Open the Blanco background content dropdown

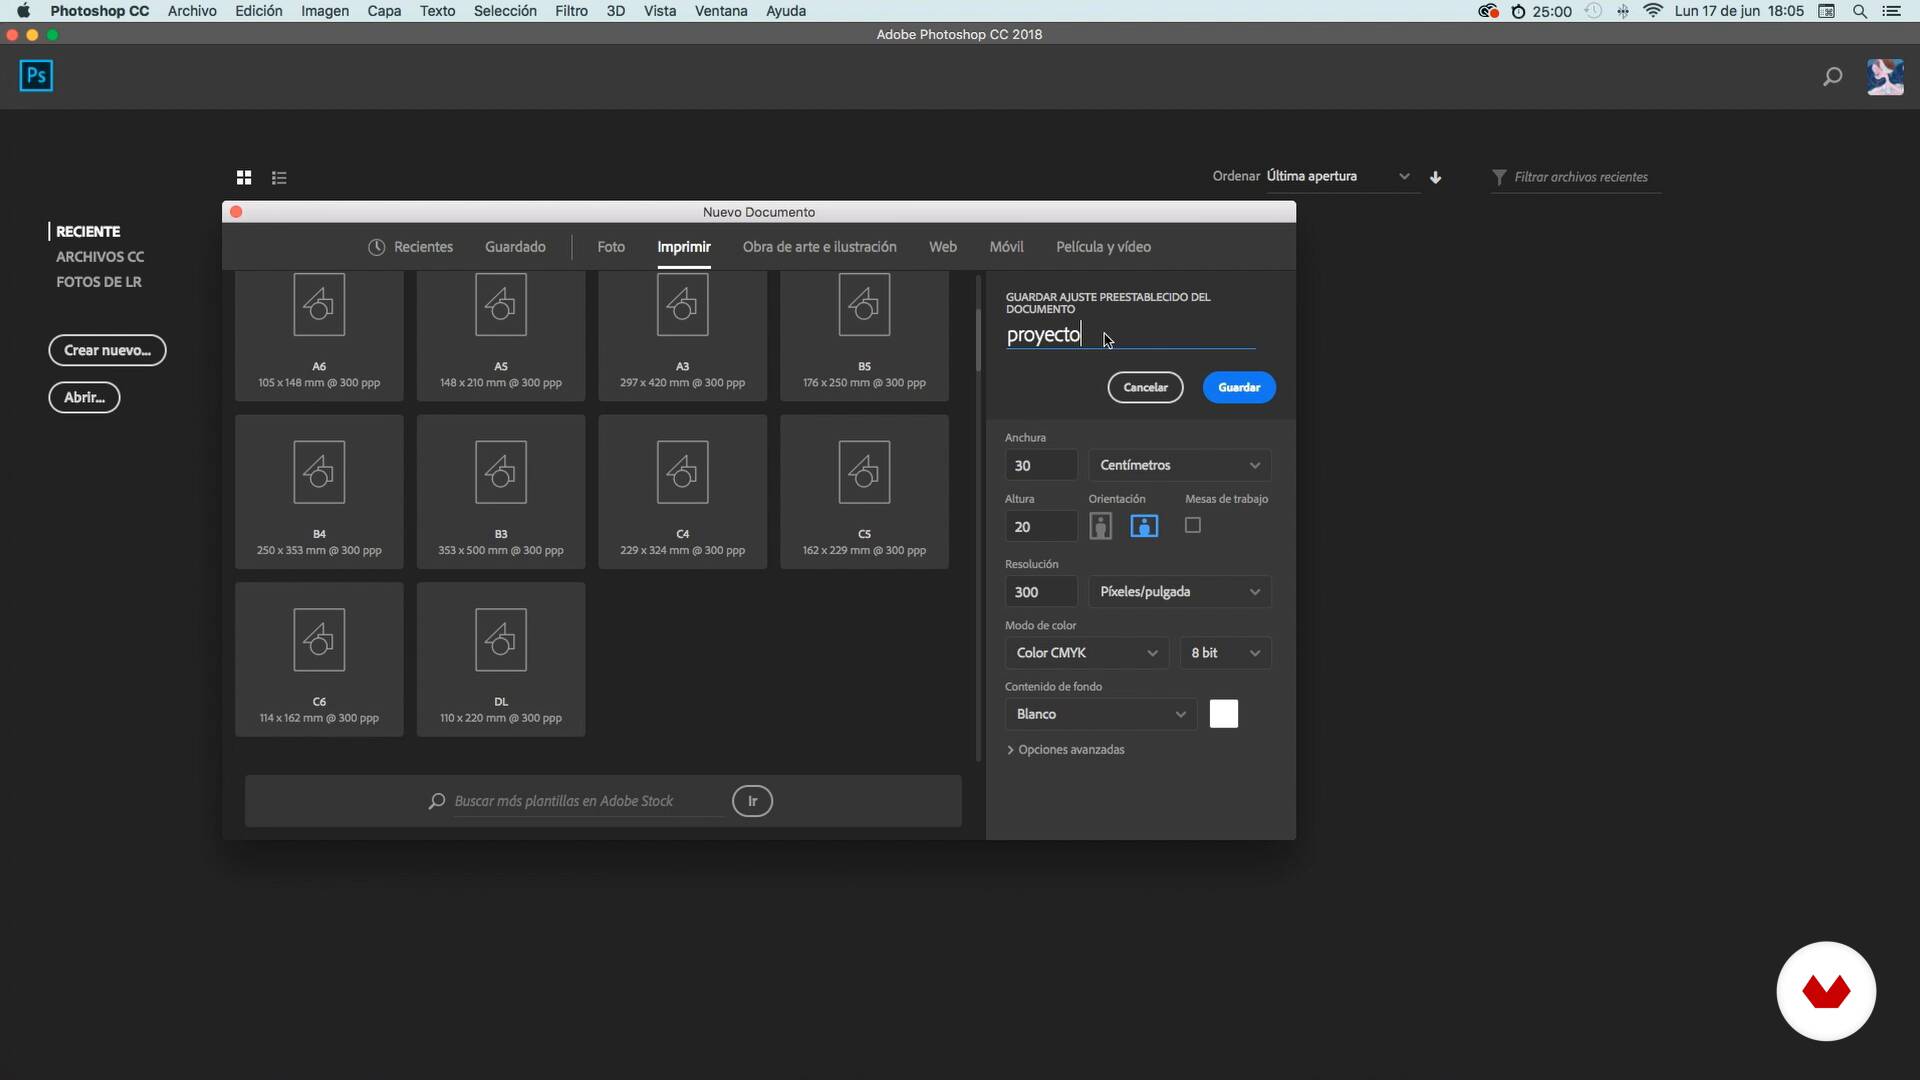tap(1100, 714)
